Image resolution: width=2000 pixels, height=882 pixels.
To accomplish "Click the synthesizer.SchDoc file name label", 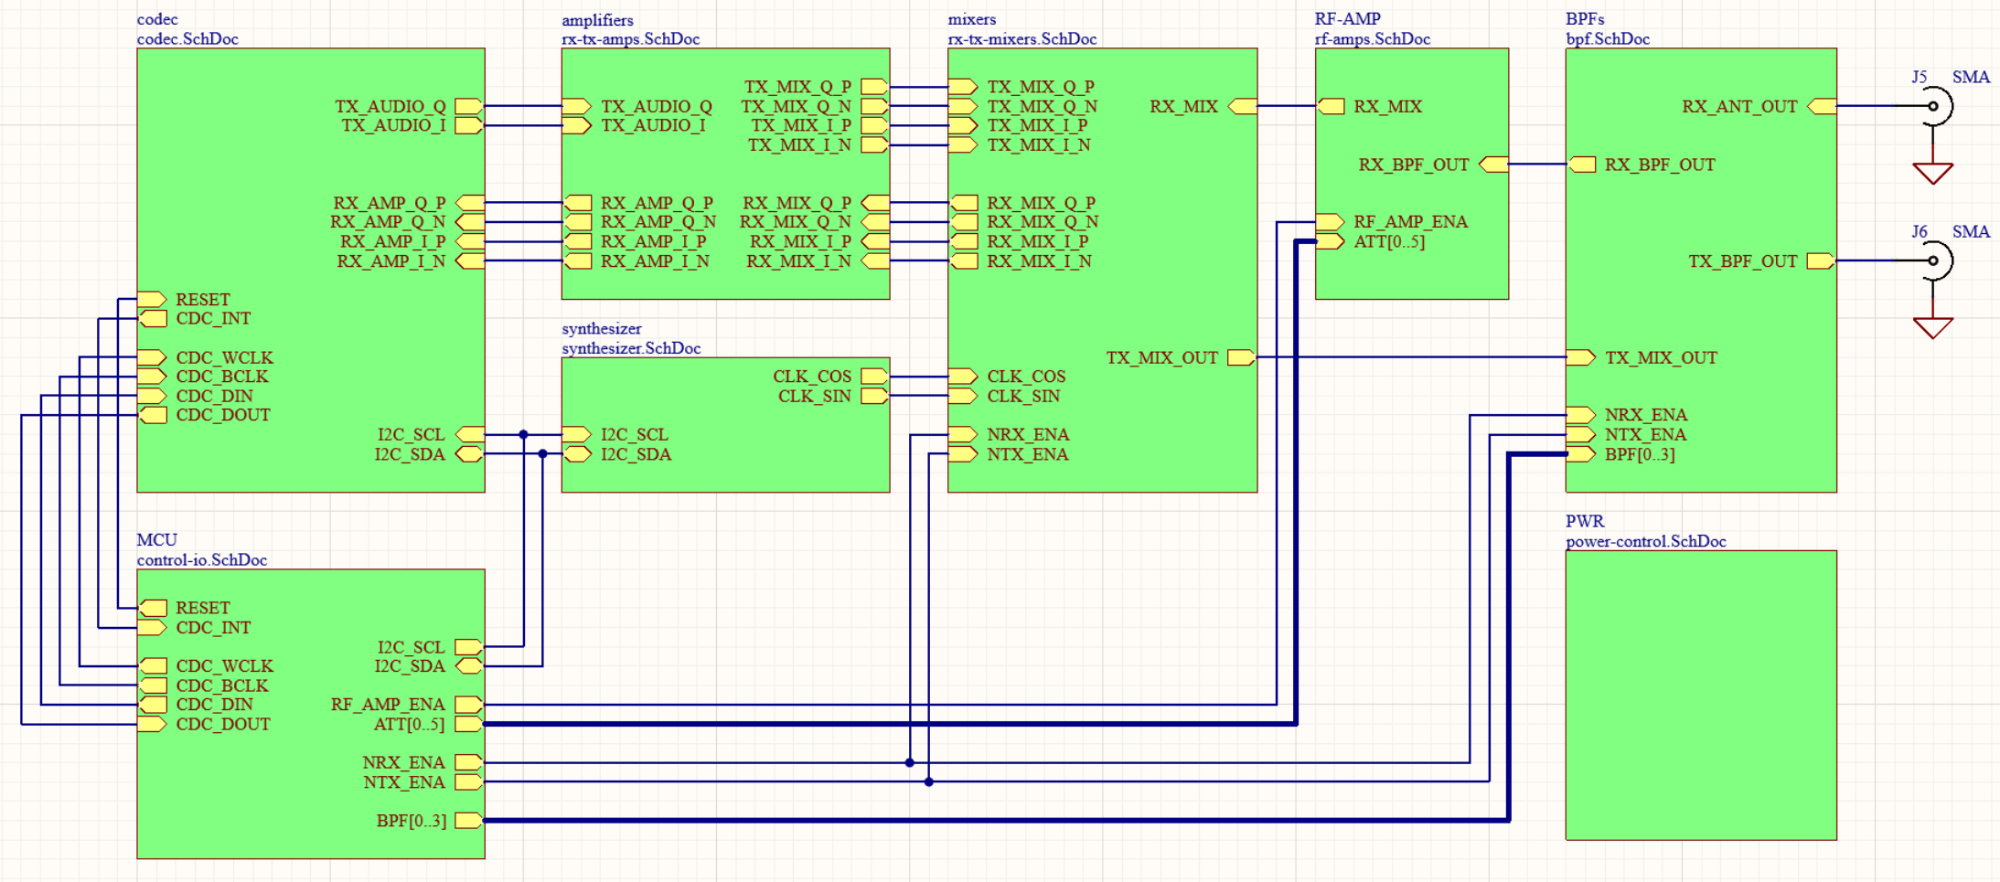I will tap(631, 348).
